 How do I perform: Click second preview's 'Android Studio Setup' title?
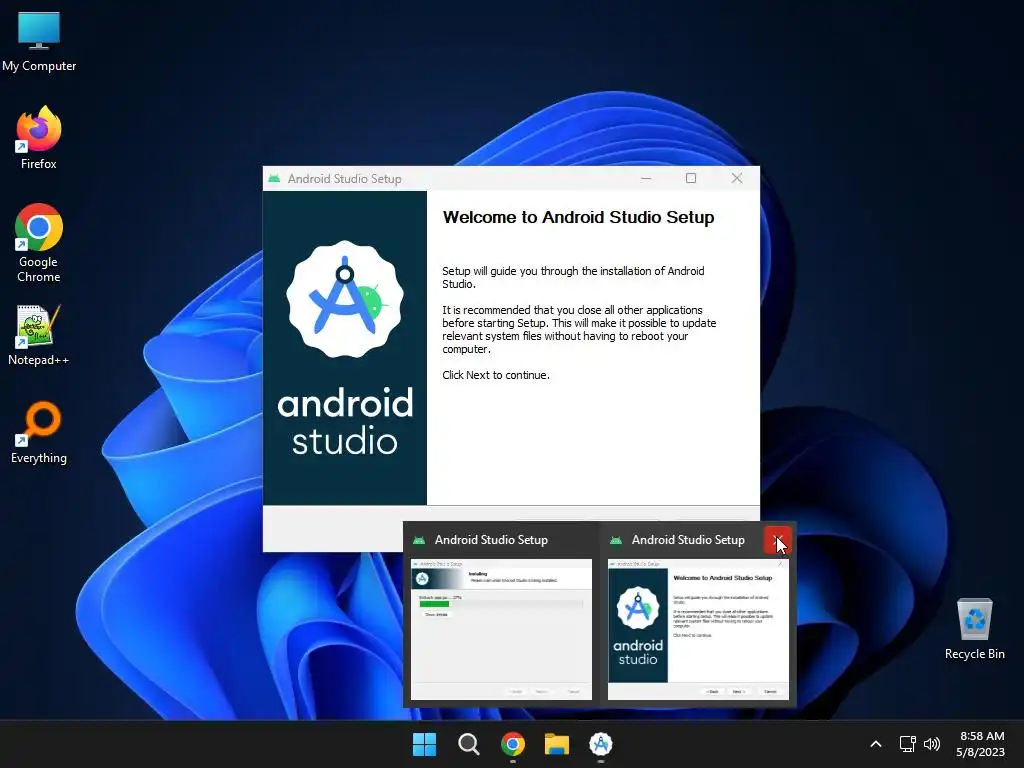pos(688,540)
